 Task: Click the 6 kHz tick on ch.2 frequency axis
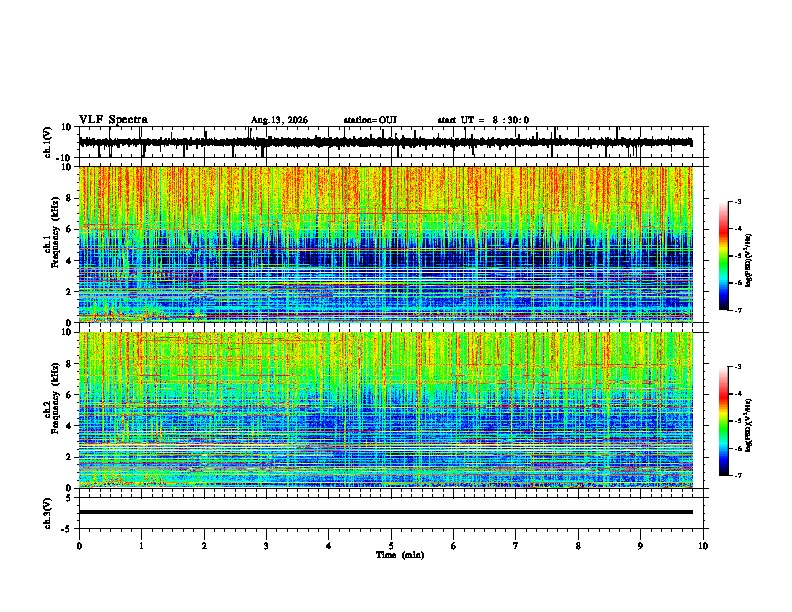[69, 395]
